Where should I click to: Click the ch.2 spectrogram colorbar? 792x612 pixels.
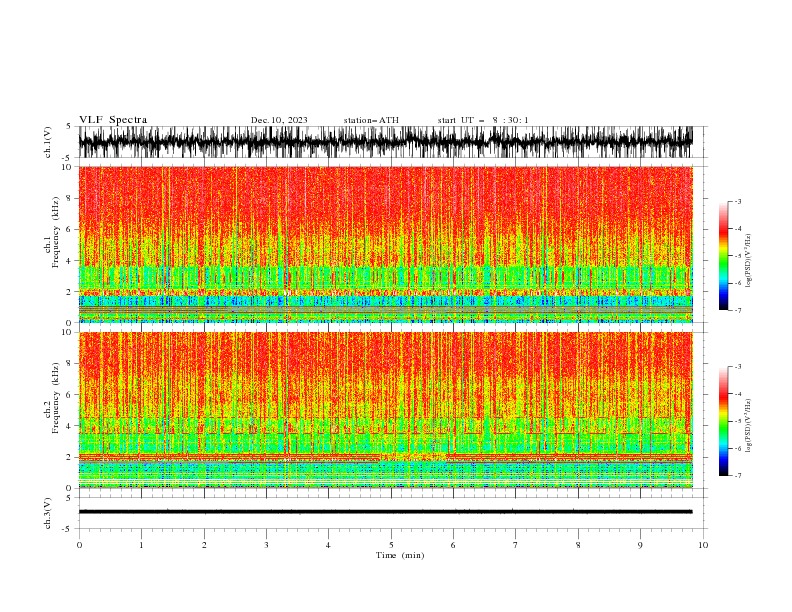click(x=723, y=421)
